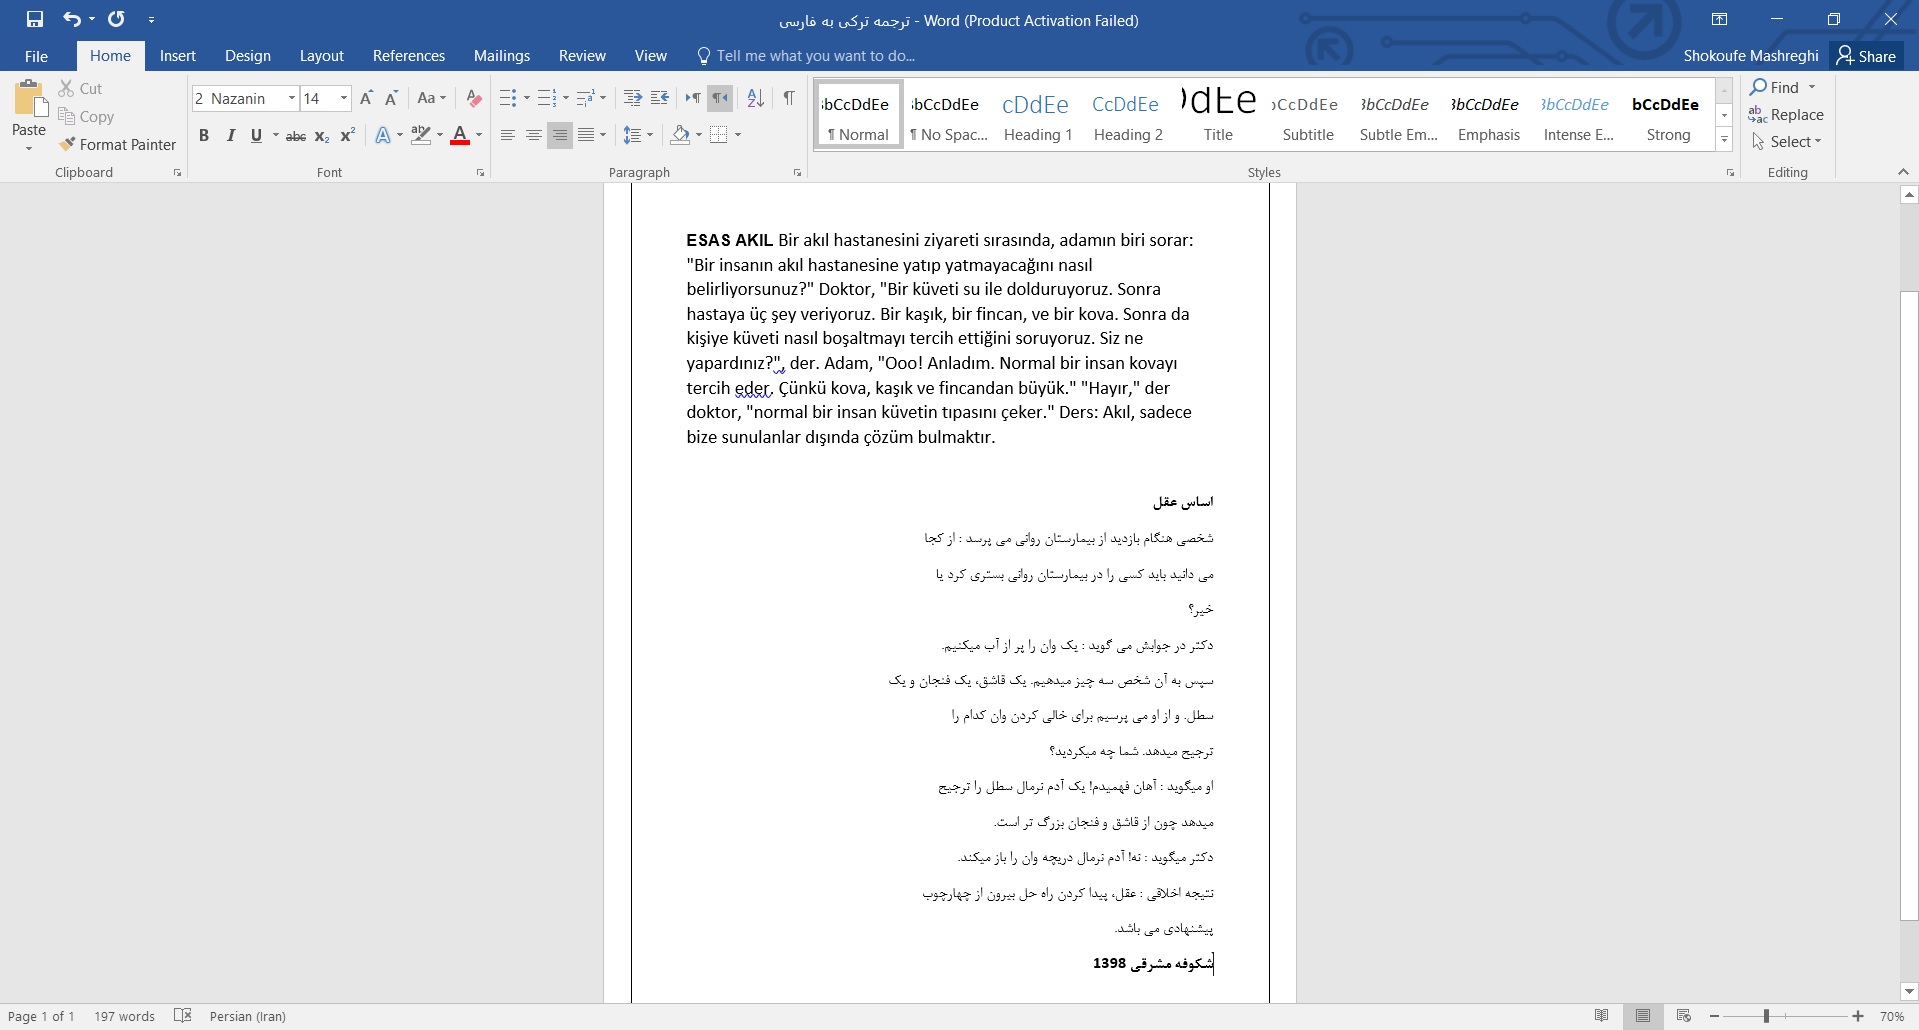1919x1030 pixels.
Task: Toggle Underline formatting
Action: point(256,135)
